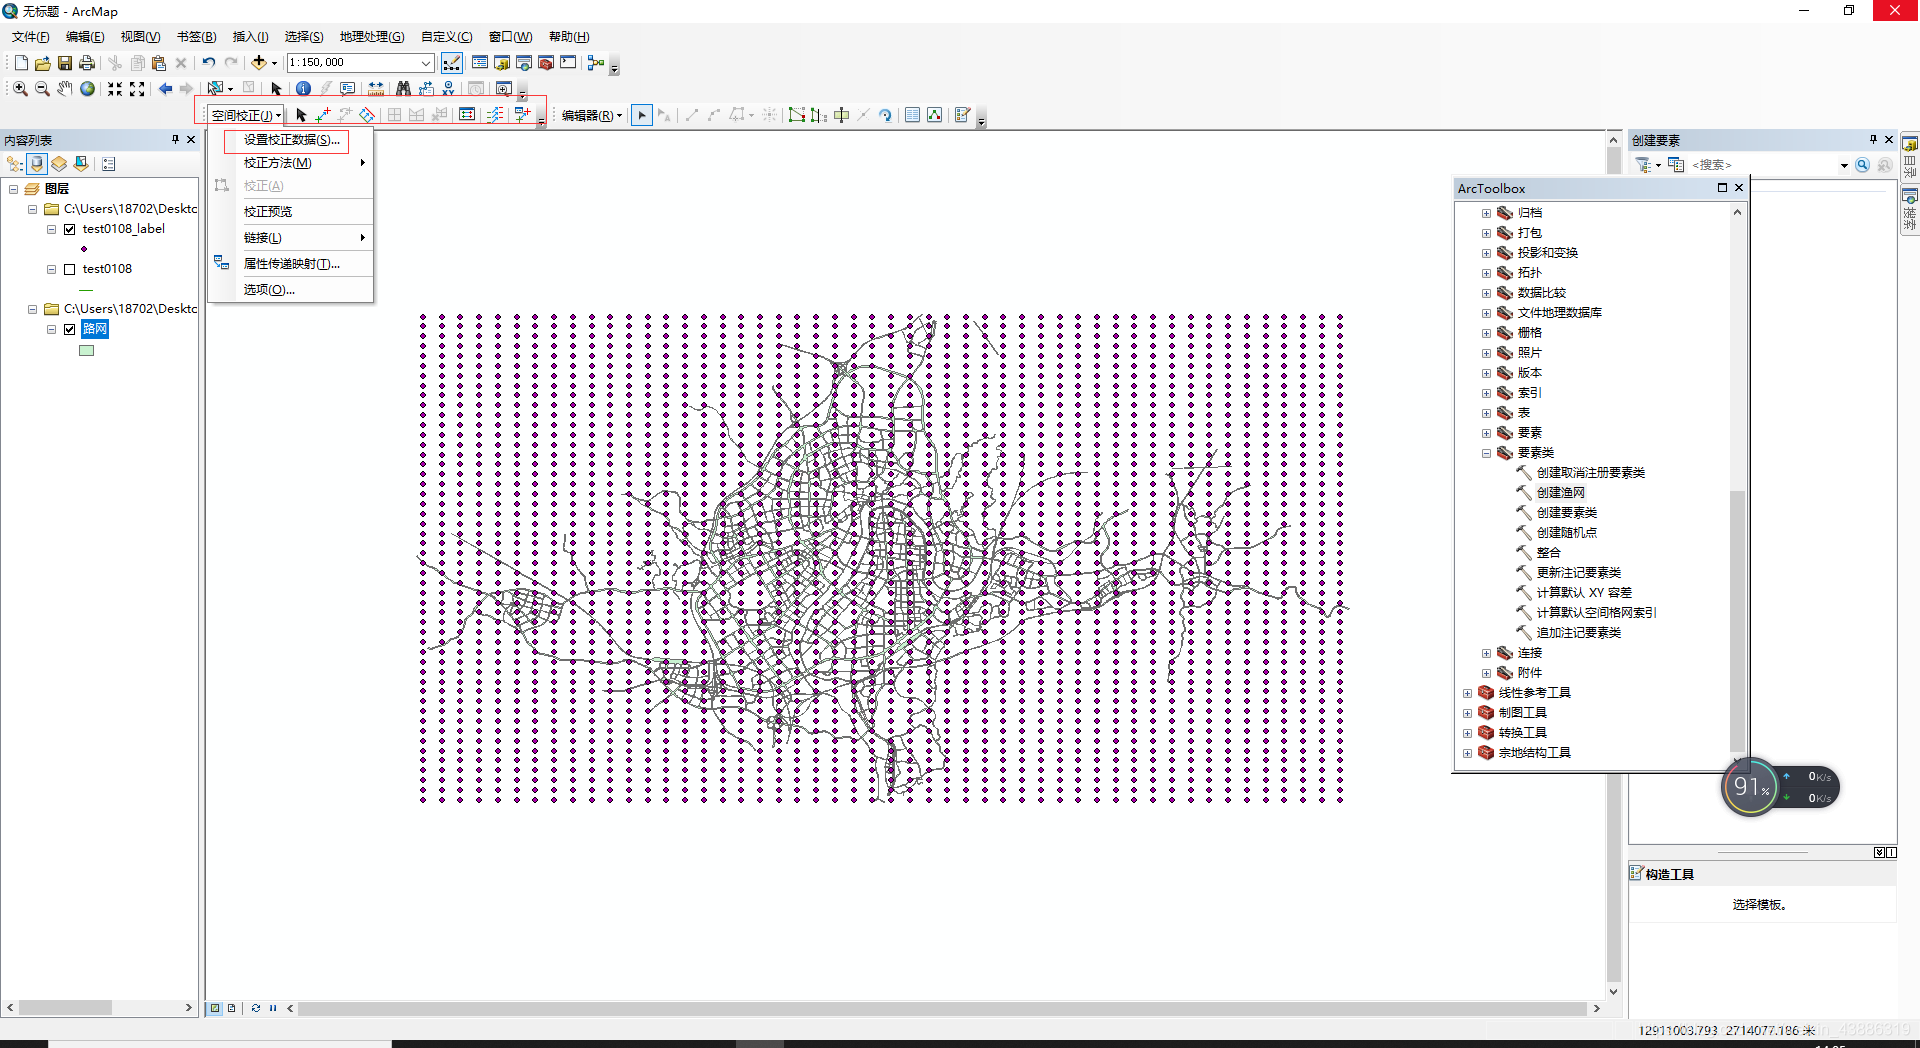Open the 编辑器(R) dropdown menu
The image size is (1920, 1048).
pos(591,115)
